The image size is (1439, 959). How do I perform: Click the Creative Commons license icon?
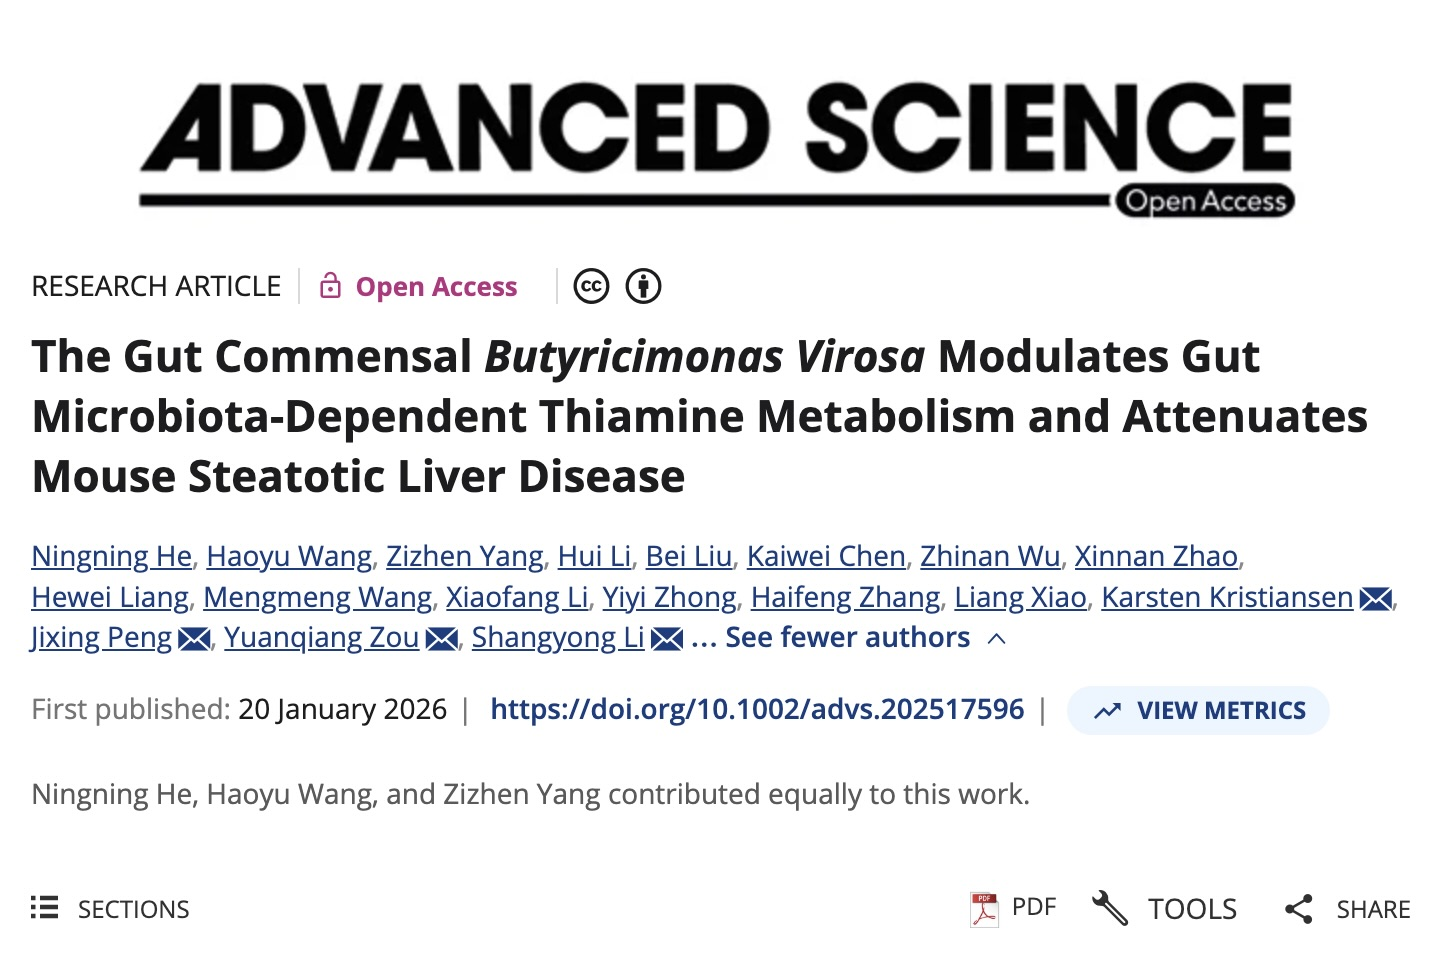[x=591, y=287]
